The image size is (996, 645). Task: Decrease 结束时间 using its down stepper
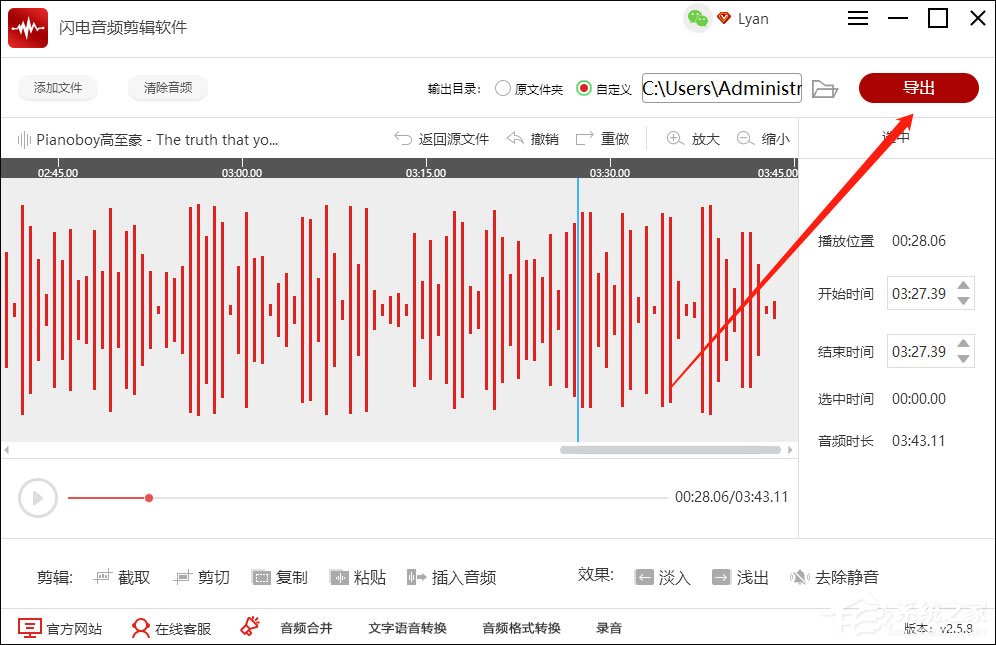[x=962, y=359]
